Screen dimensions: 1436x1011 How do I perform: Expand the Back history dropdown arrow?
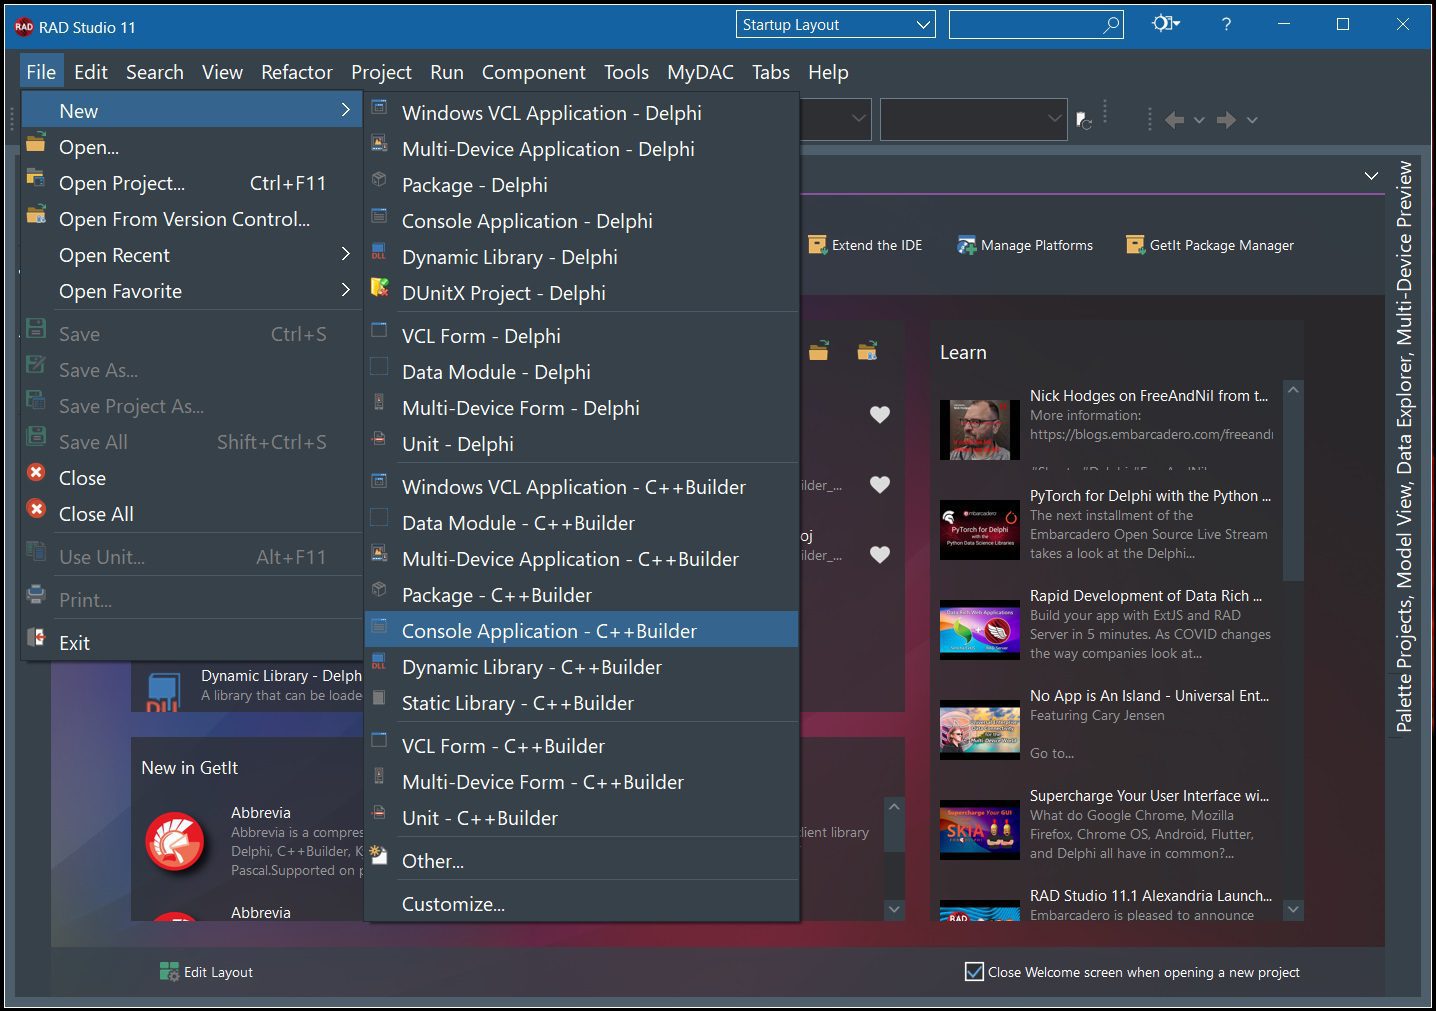click(1199, 121)
